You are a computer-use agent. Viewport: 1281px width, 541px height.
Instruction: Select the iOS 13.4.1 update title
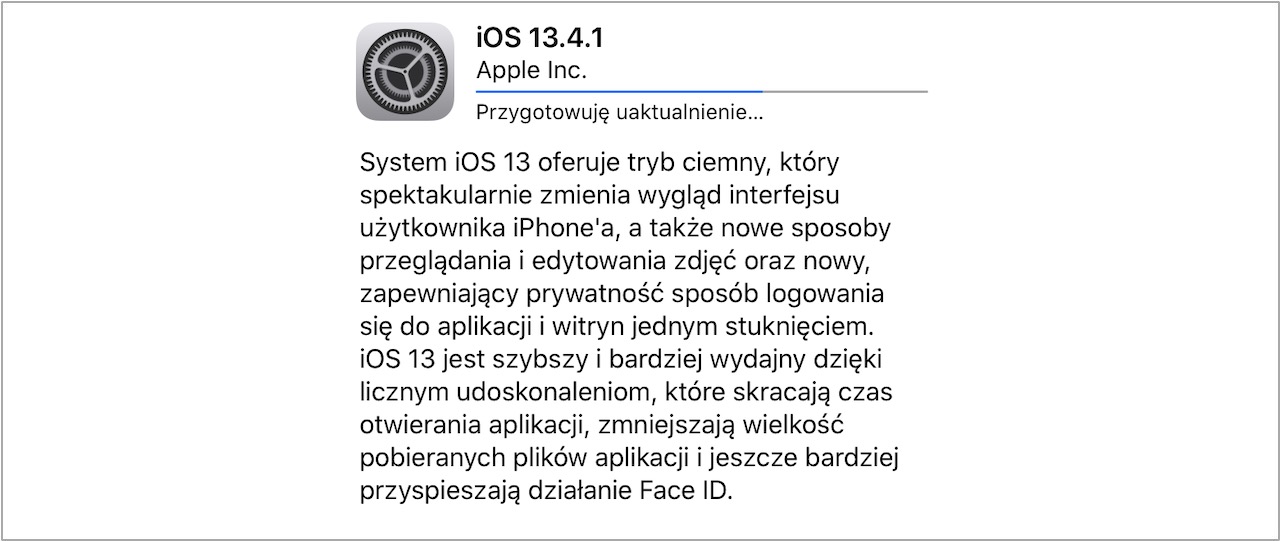pos(541,39)
